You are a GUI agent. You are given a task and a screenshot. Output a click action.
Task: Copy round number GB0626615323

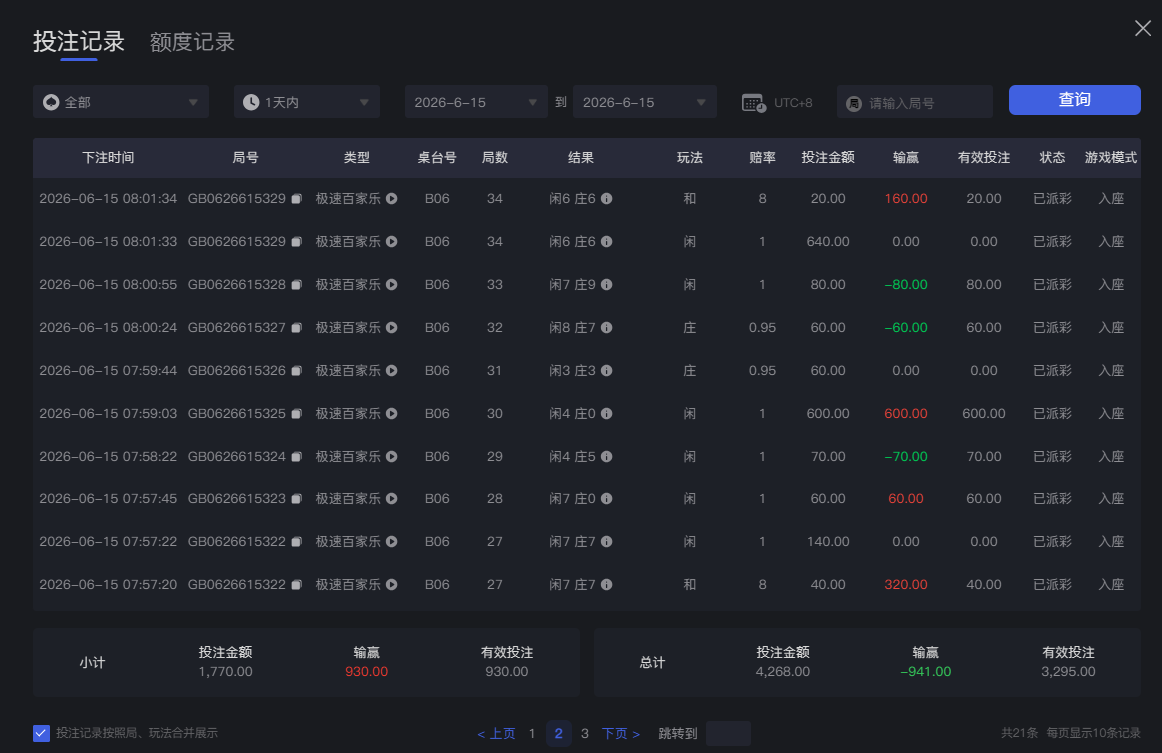(x=296, y=499)
